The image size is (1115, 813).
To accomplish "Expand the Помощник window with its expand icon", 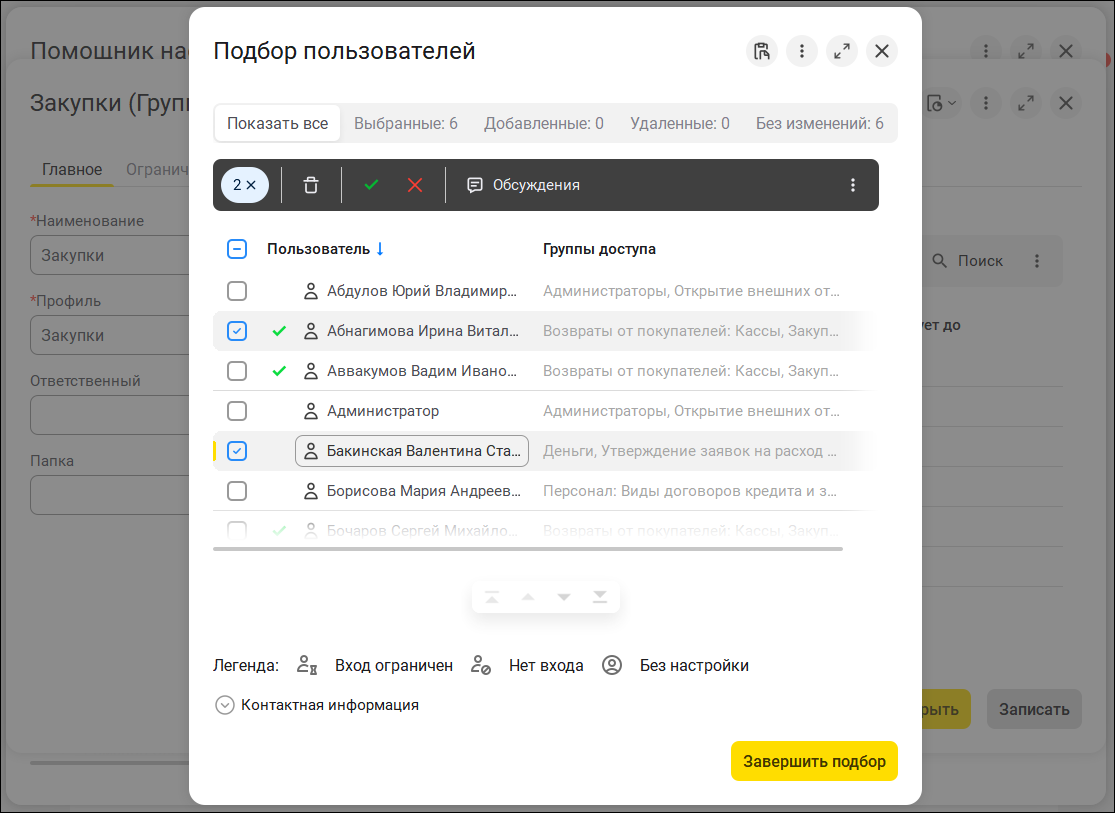I will pos(1025,51).
